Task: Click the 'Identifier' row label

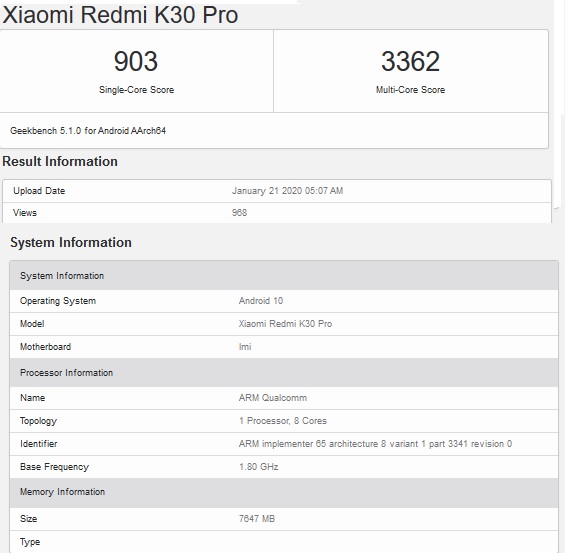Action: coord(39,444)
